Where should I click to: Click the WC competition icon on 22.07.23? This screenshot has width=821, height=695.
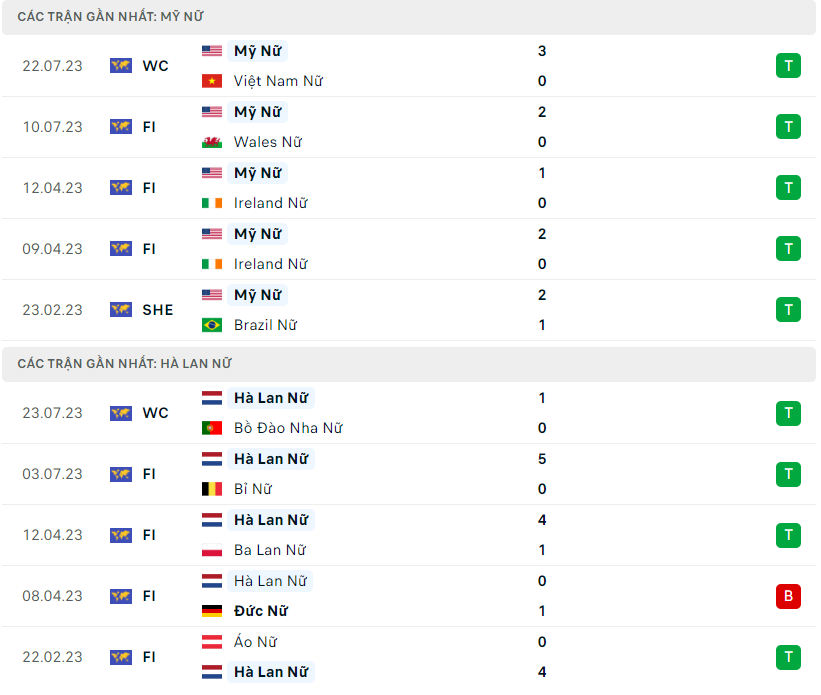pyautogui.click(x=121, y=66)
